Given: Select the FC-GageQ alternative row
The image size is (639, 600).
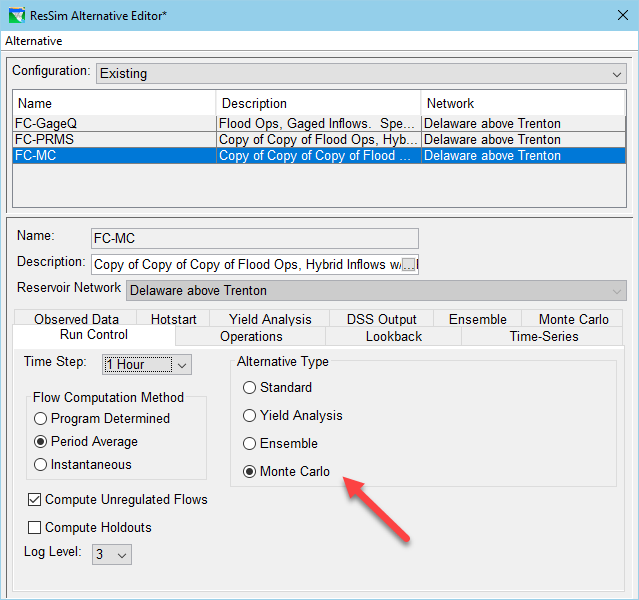Looking at the screenshot, I should (114, 124).
